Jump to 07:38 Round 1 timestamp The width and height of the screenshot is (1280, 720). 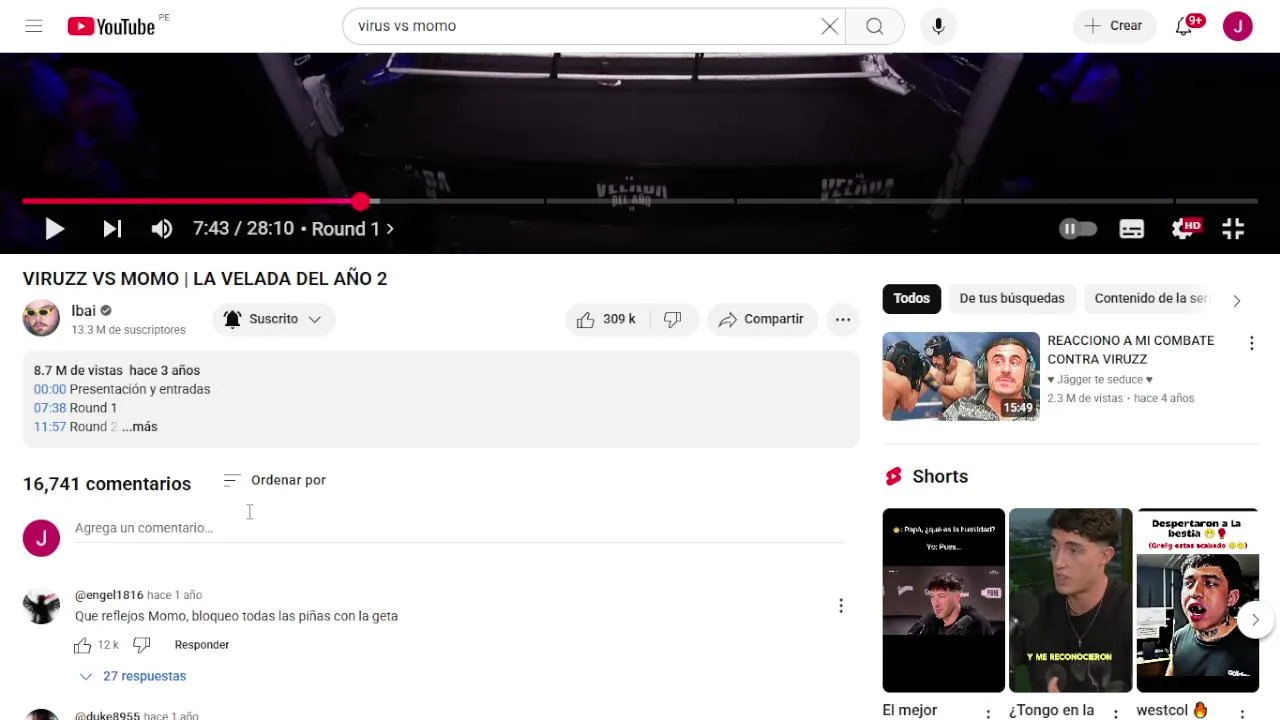coord(50,408)
